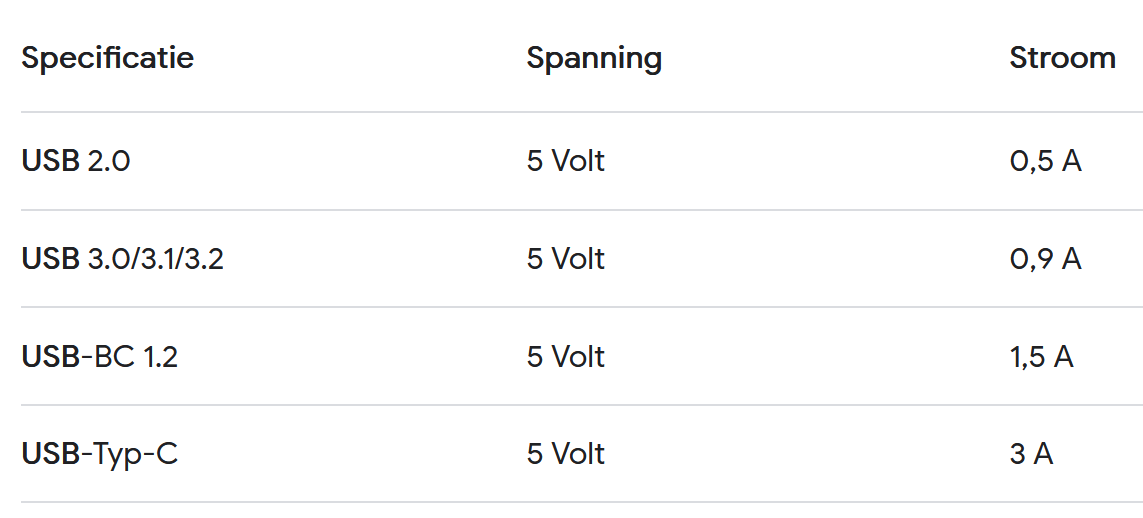Click the 3.0/3.1/3.2 version numbers text

[155, 259]
